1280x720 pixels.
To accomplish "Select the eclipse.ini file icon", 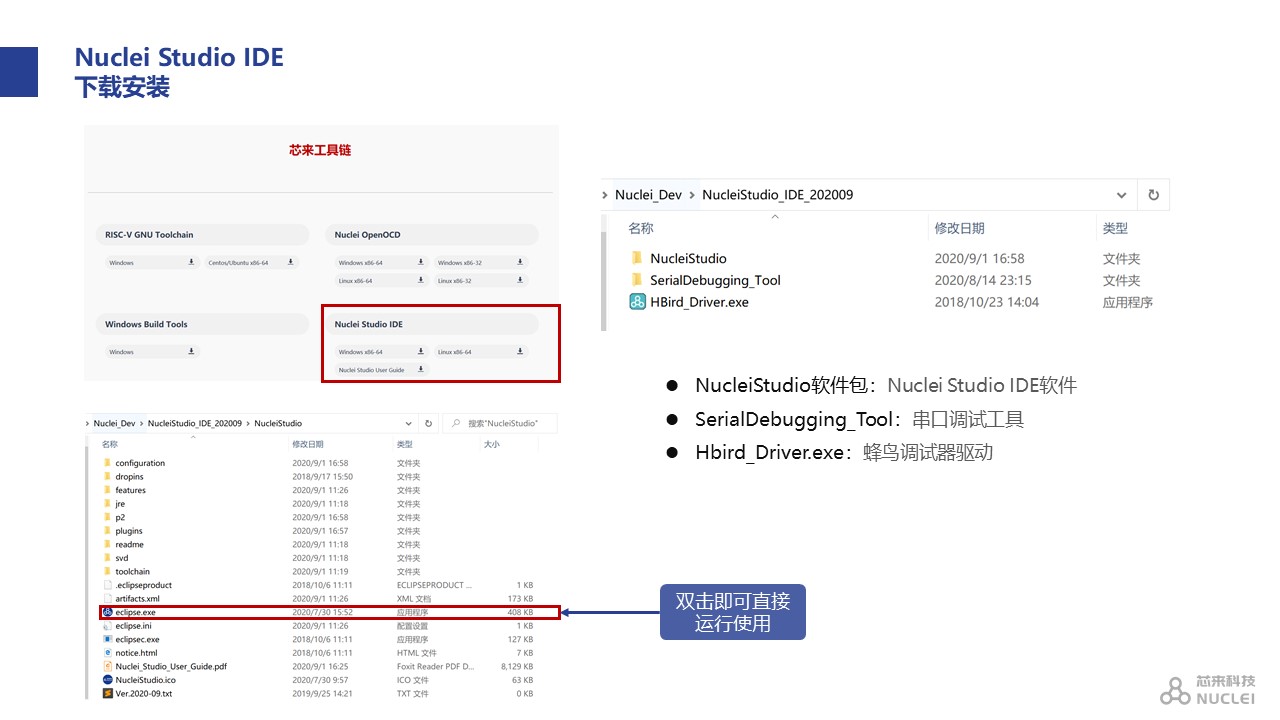I will coord(107,625).
